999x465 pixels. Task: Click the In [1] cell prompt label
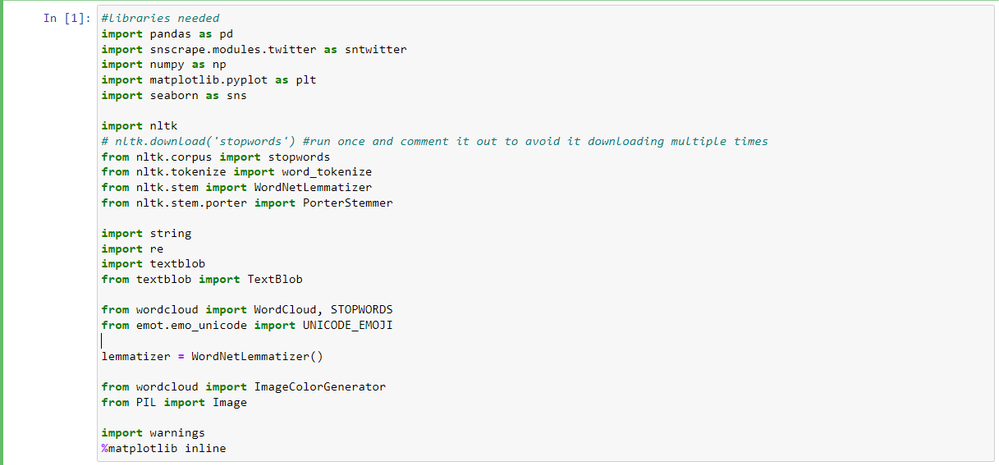point(67,18)
